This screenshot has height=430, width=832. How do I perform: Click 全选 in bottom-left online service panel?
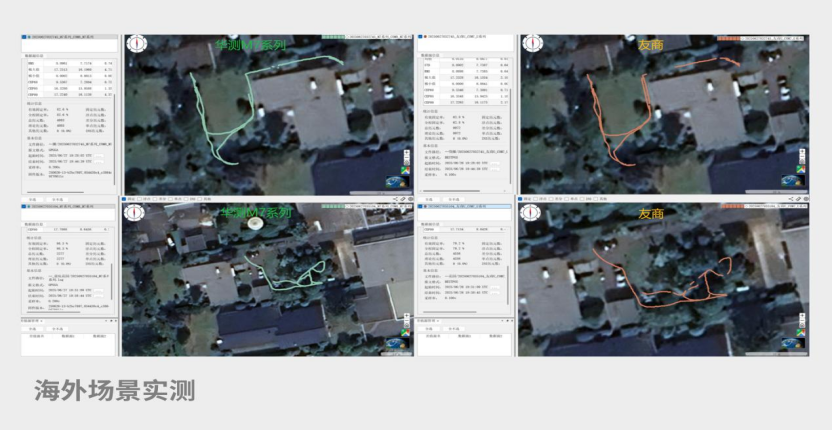coord(32,329)
